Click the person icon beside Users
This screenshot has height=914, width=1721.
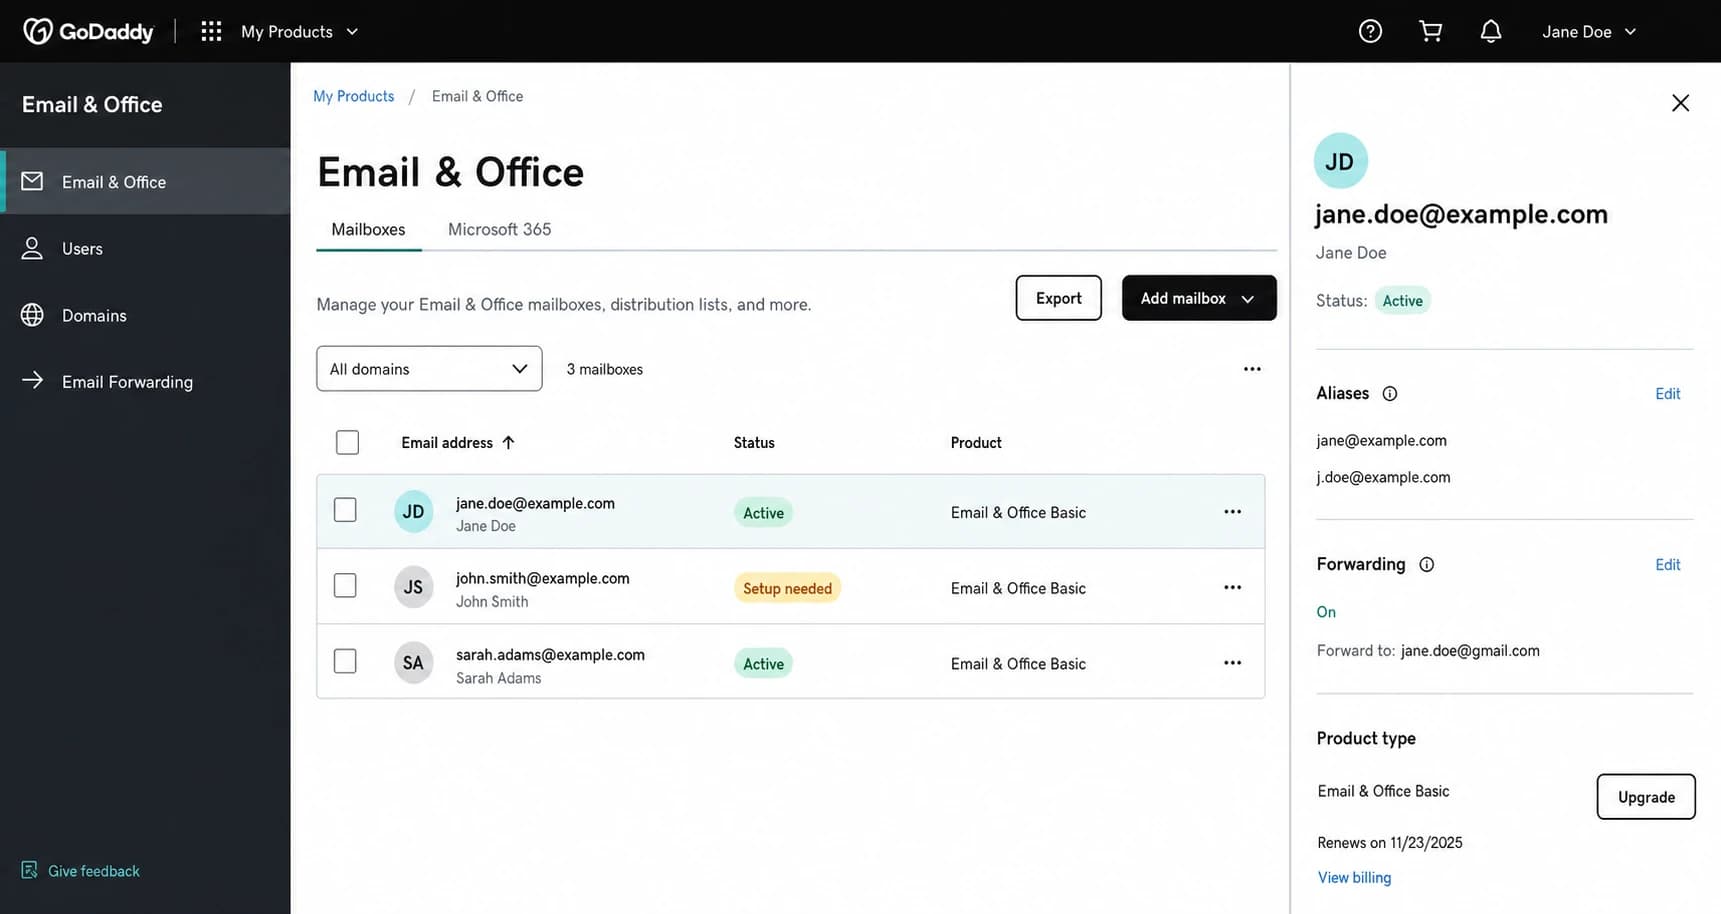point(32,248)
